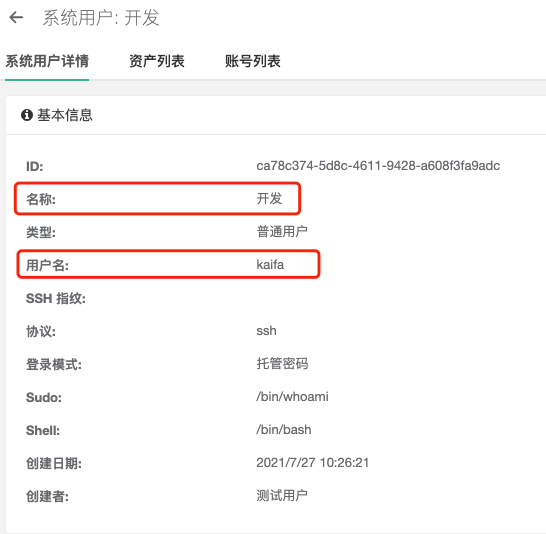Image resolution: width=546 pixels, height=534 pixels.
Task: Click the 创建者 value 测试用户
Action: [x=282, y=495]
